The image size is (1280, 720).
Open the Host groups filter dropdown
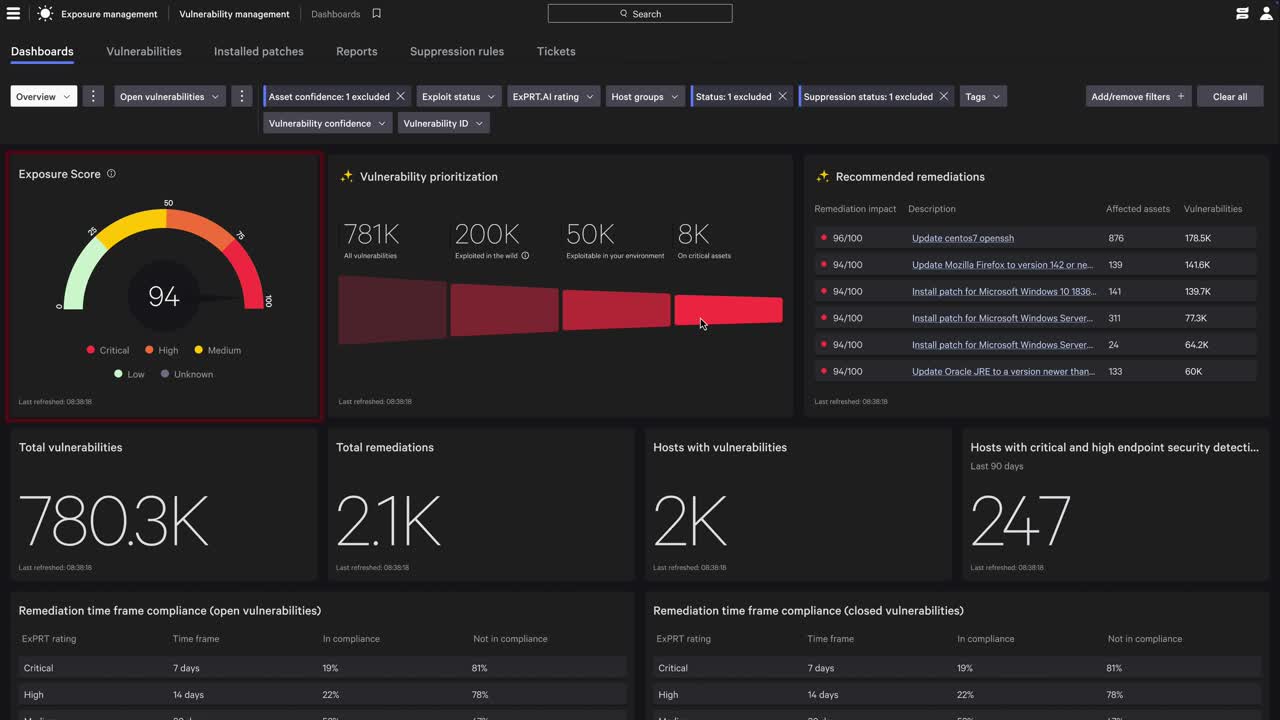tap(645, 97)
